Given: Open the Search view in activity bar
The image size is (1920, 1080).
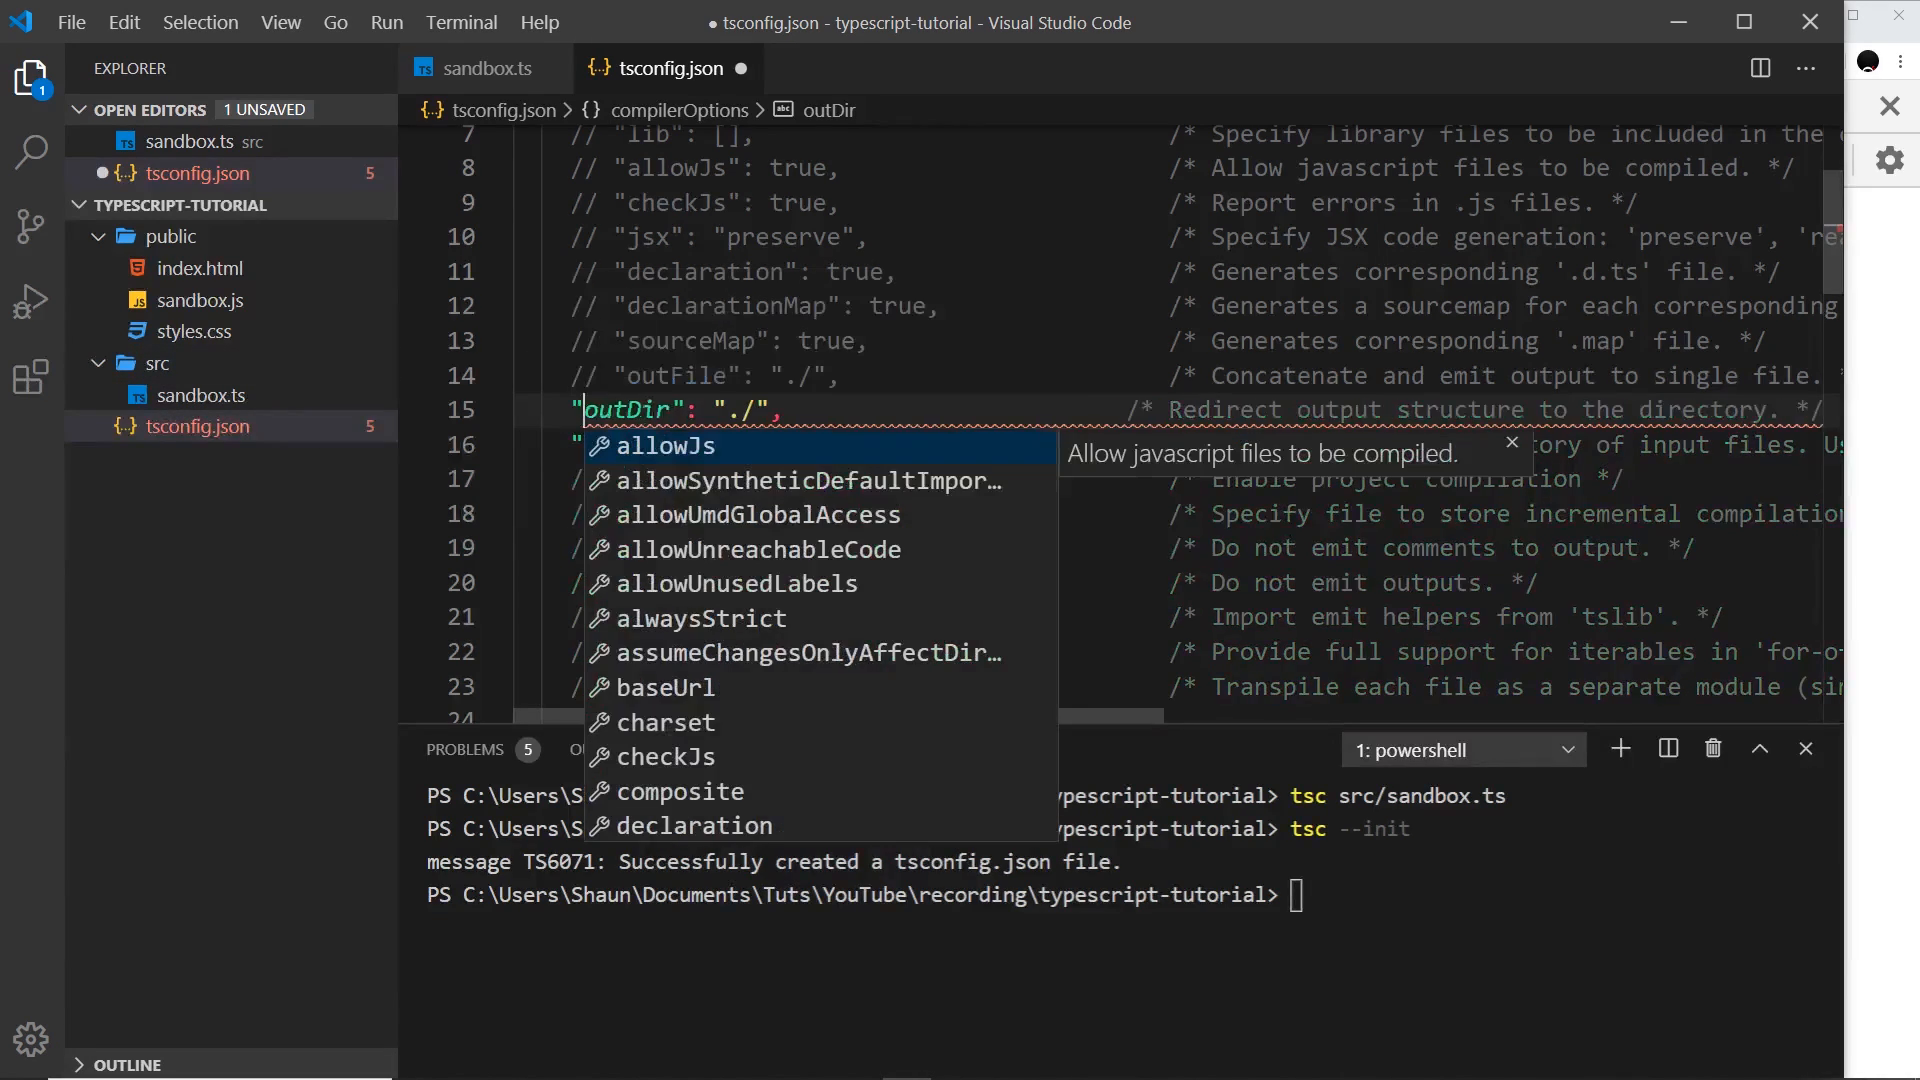Looking at the screenshot, I should (x=31, y=152).
